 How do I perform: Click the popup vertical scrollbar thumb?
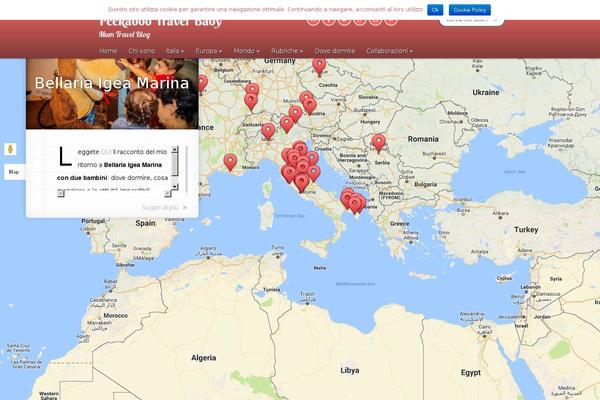coord(175,165)
